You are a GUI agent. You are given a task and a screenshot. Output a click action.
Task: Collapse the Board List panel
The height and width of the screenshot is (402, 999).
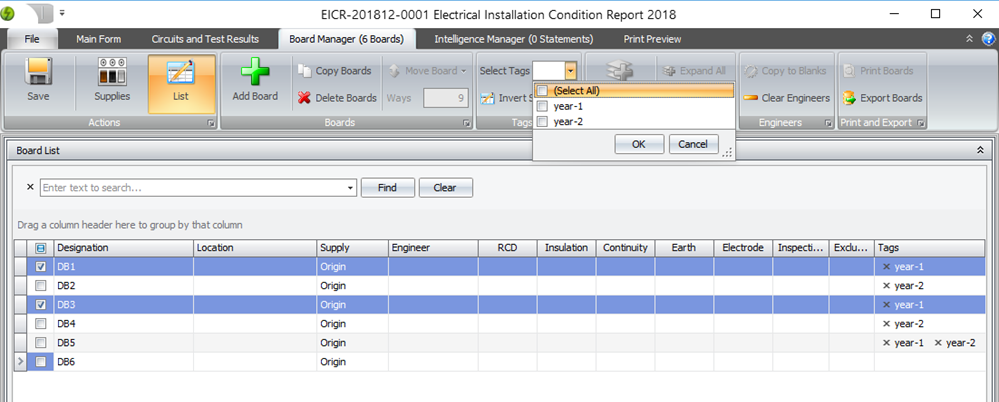(x=980, y=149)
